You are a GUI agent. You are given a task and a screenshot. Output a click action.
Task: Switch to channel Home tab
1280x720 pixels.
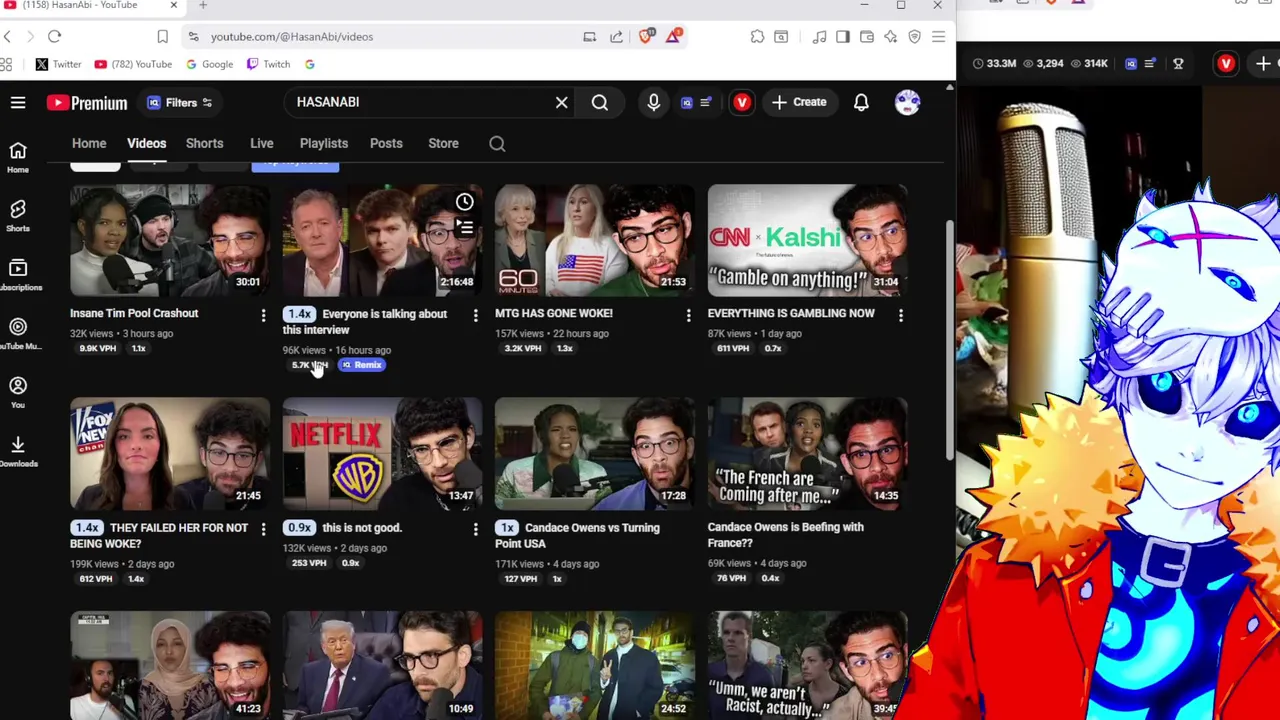(89, 143)
